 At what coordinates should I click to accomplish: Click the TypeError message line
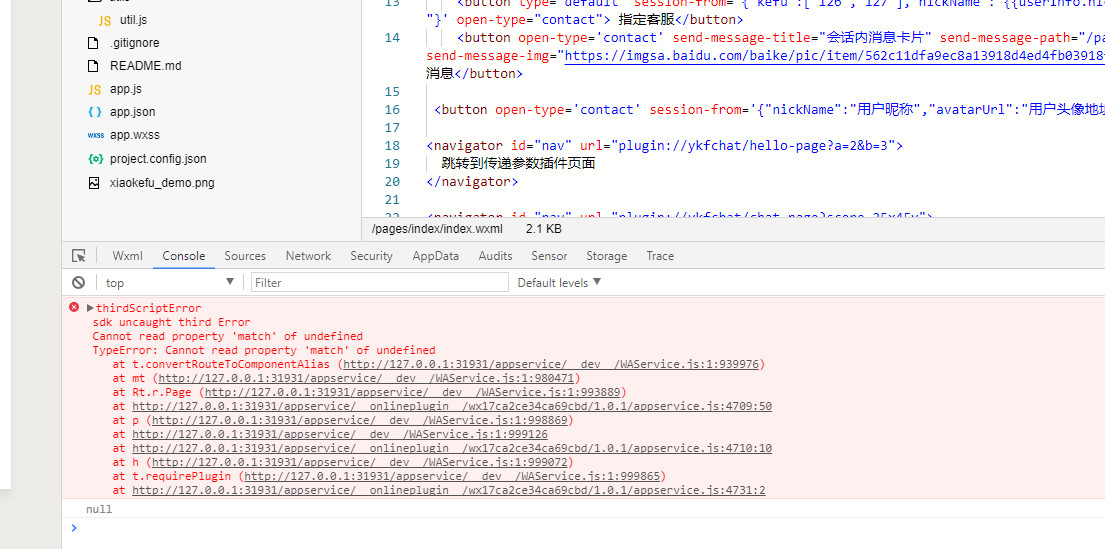(264, 350)
